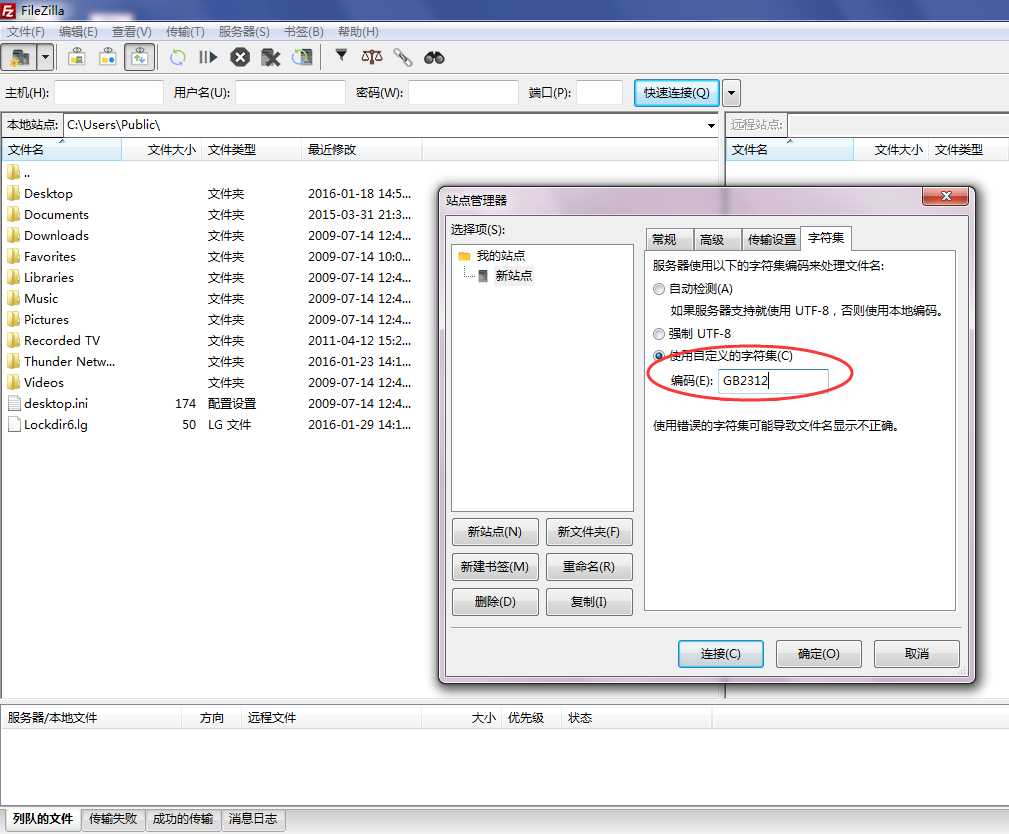
Task: Toggle transfer queue display icon
Action: coord(139,58)
